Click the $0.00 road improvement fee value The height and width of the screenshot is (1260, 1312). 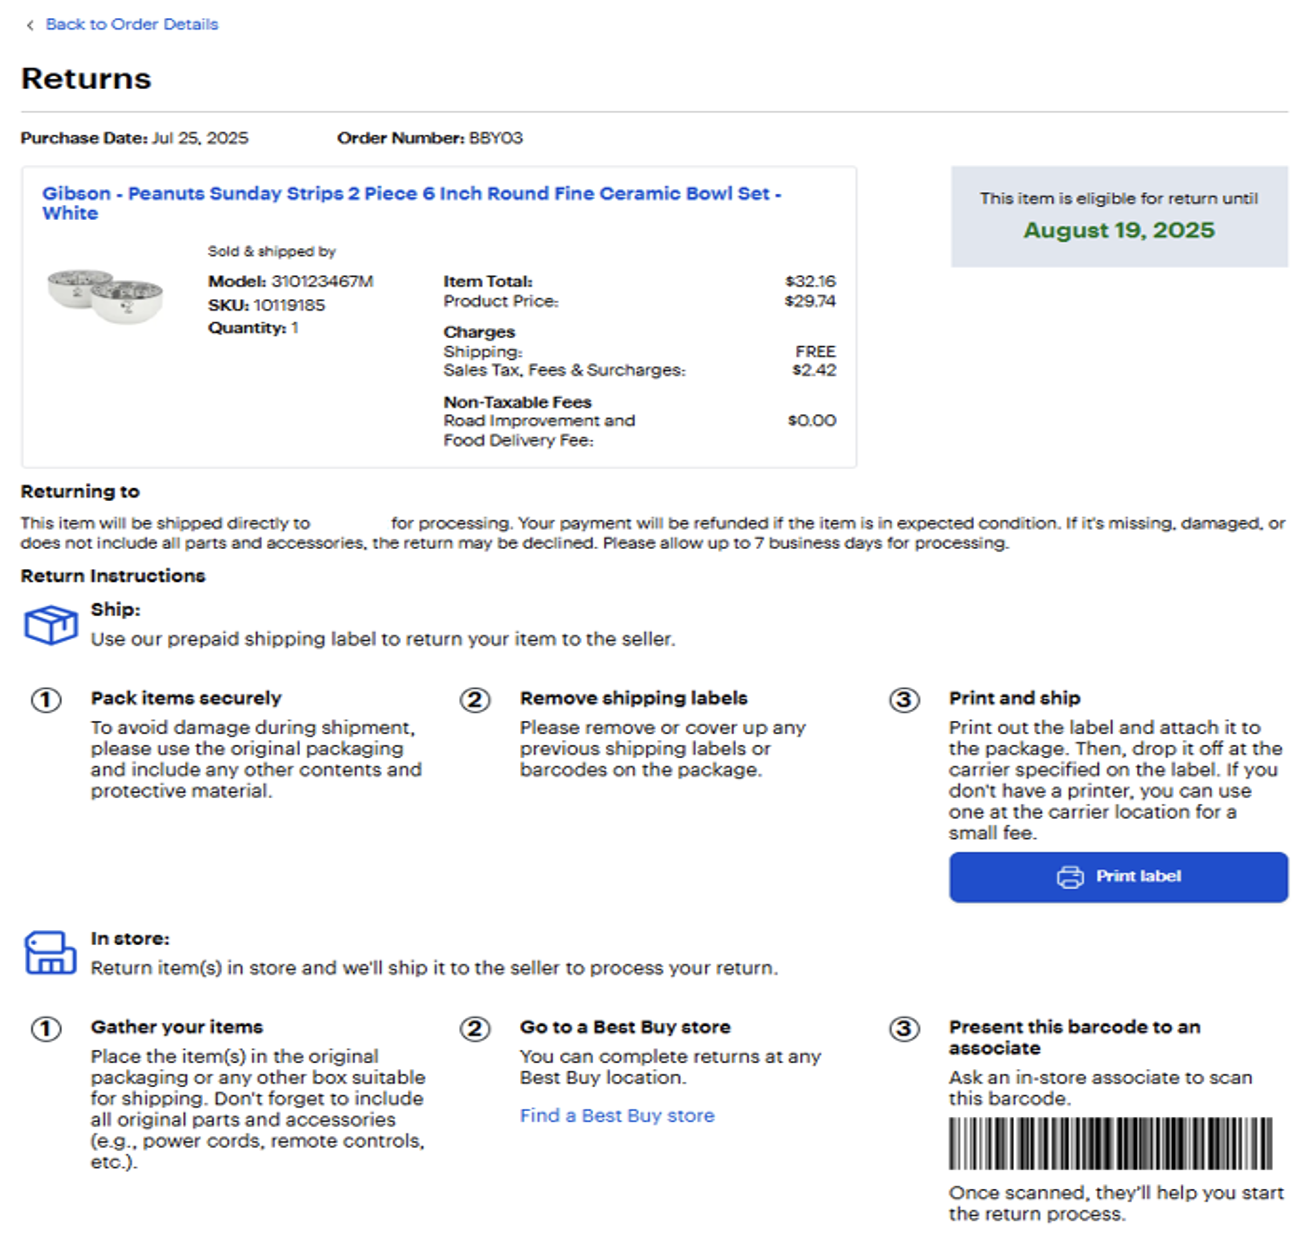812,421
